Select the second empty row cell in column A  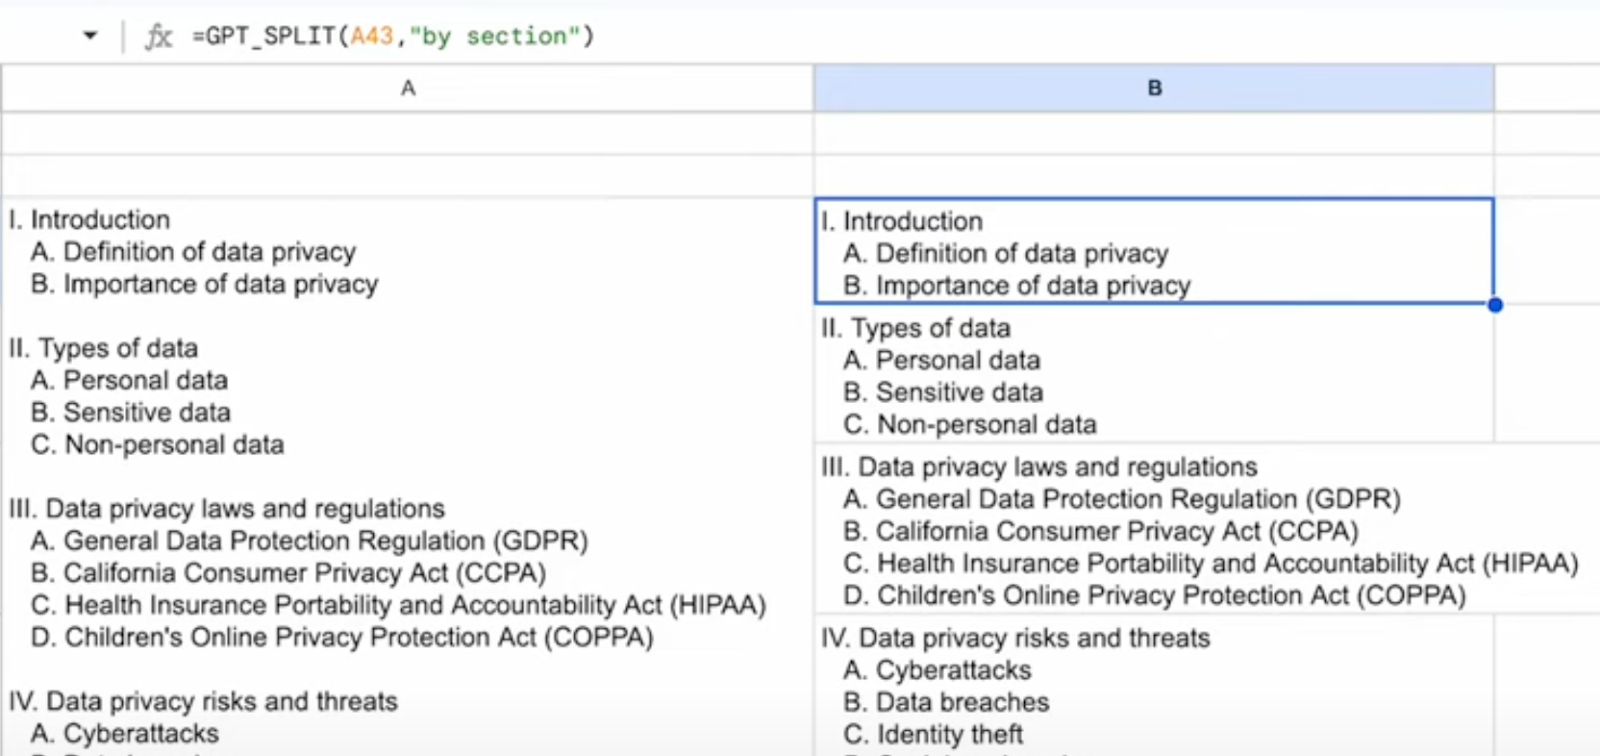pos(407,176)
